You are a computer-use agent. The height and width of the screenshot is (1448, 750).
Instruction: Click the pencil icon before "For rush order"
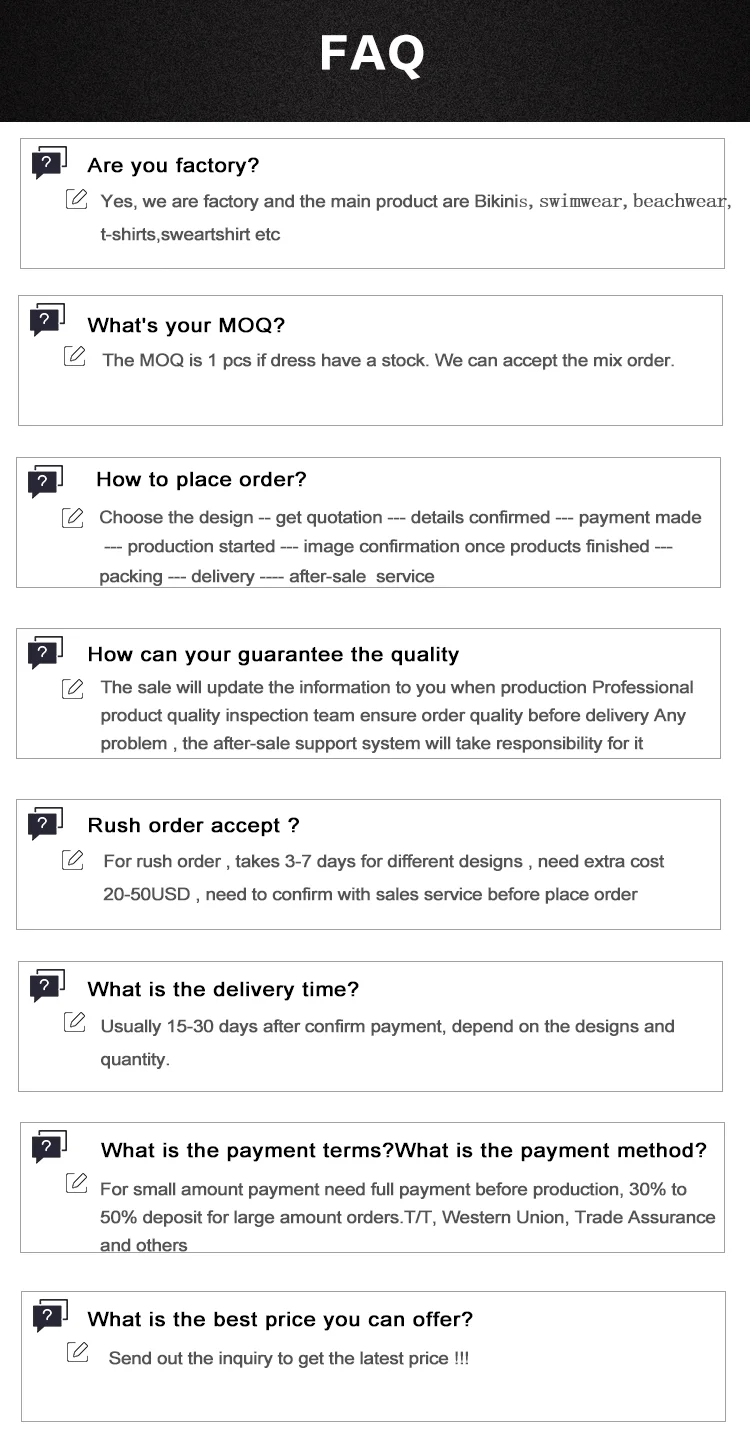coord(72,859)
